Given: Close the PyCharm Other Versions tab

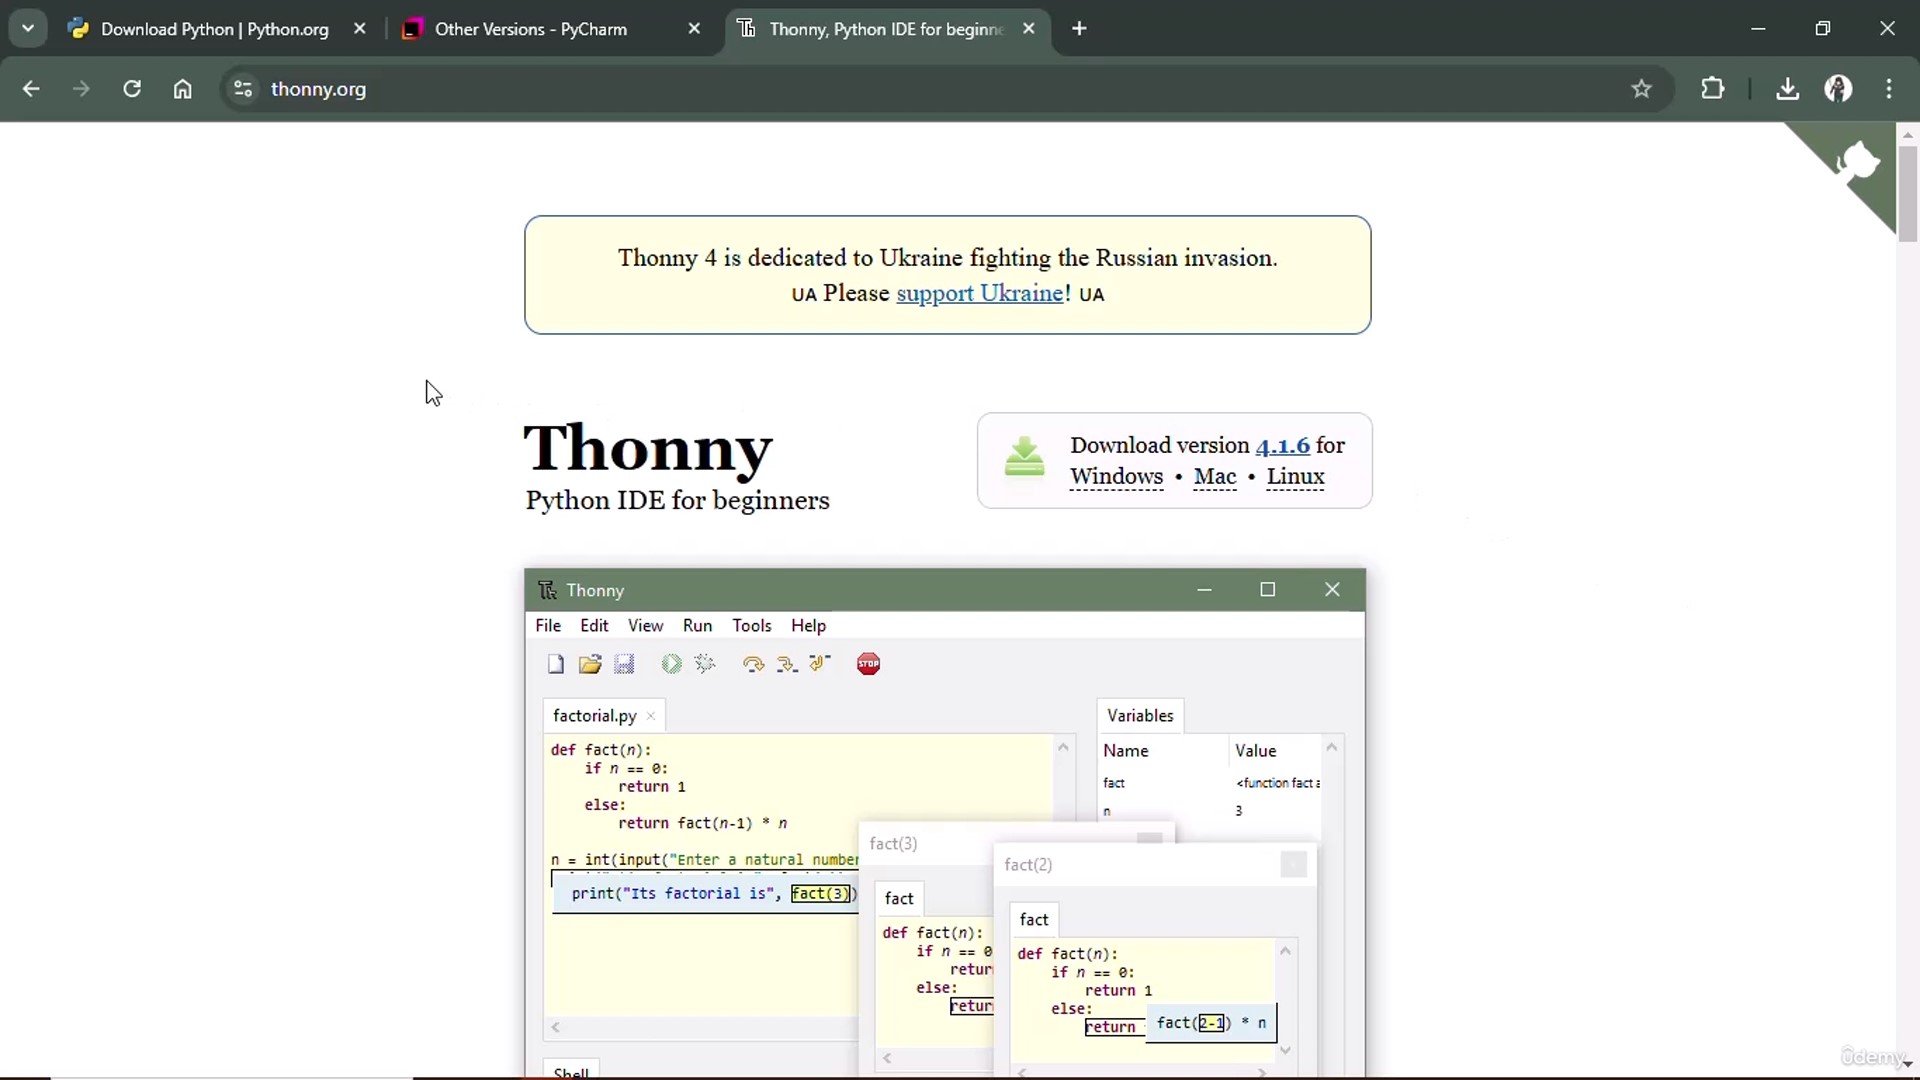Looking at the screenshot, I should click(x=695, y=29).
